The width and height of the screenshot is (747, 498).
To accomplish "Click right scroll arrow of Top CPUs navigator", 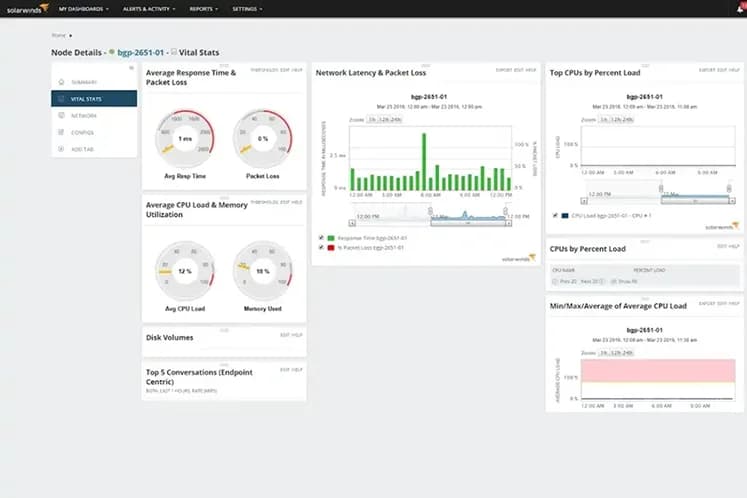I will click(x=732, y=201).
